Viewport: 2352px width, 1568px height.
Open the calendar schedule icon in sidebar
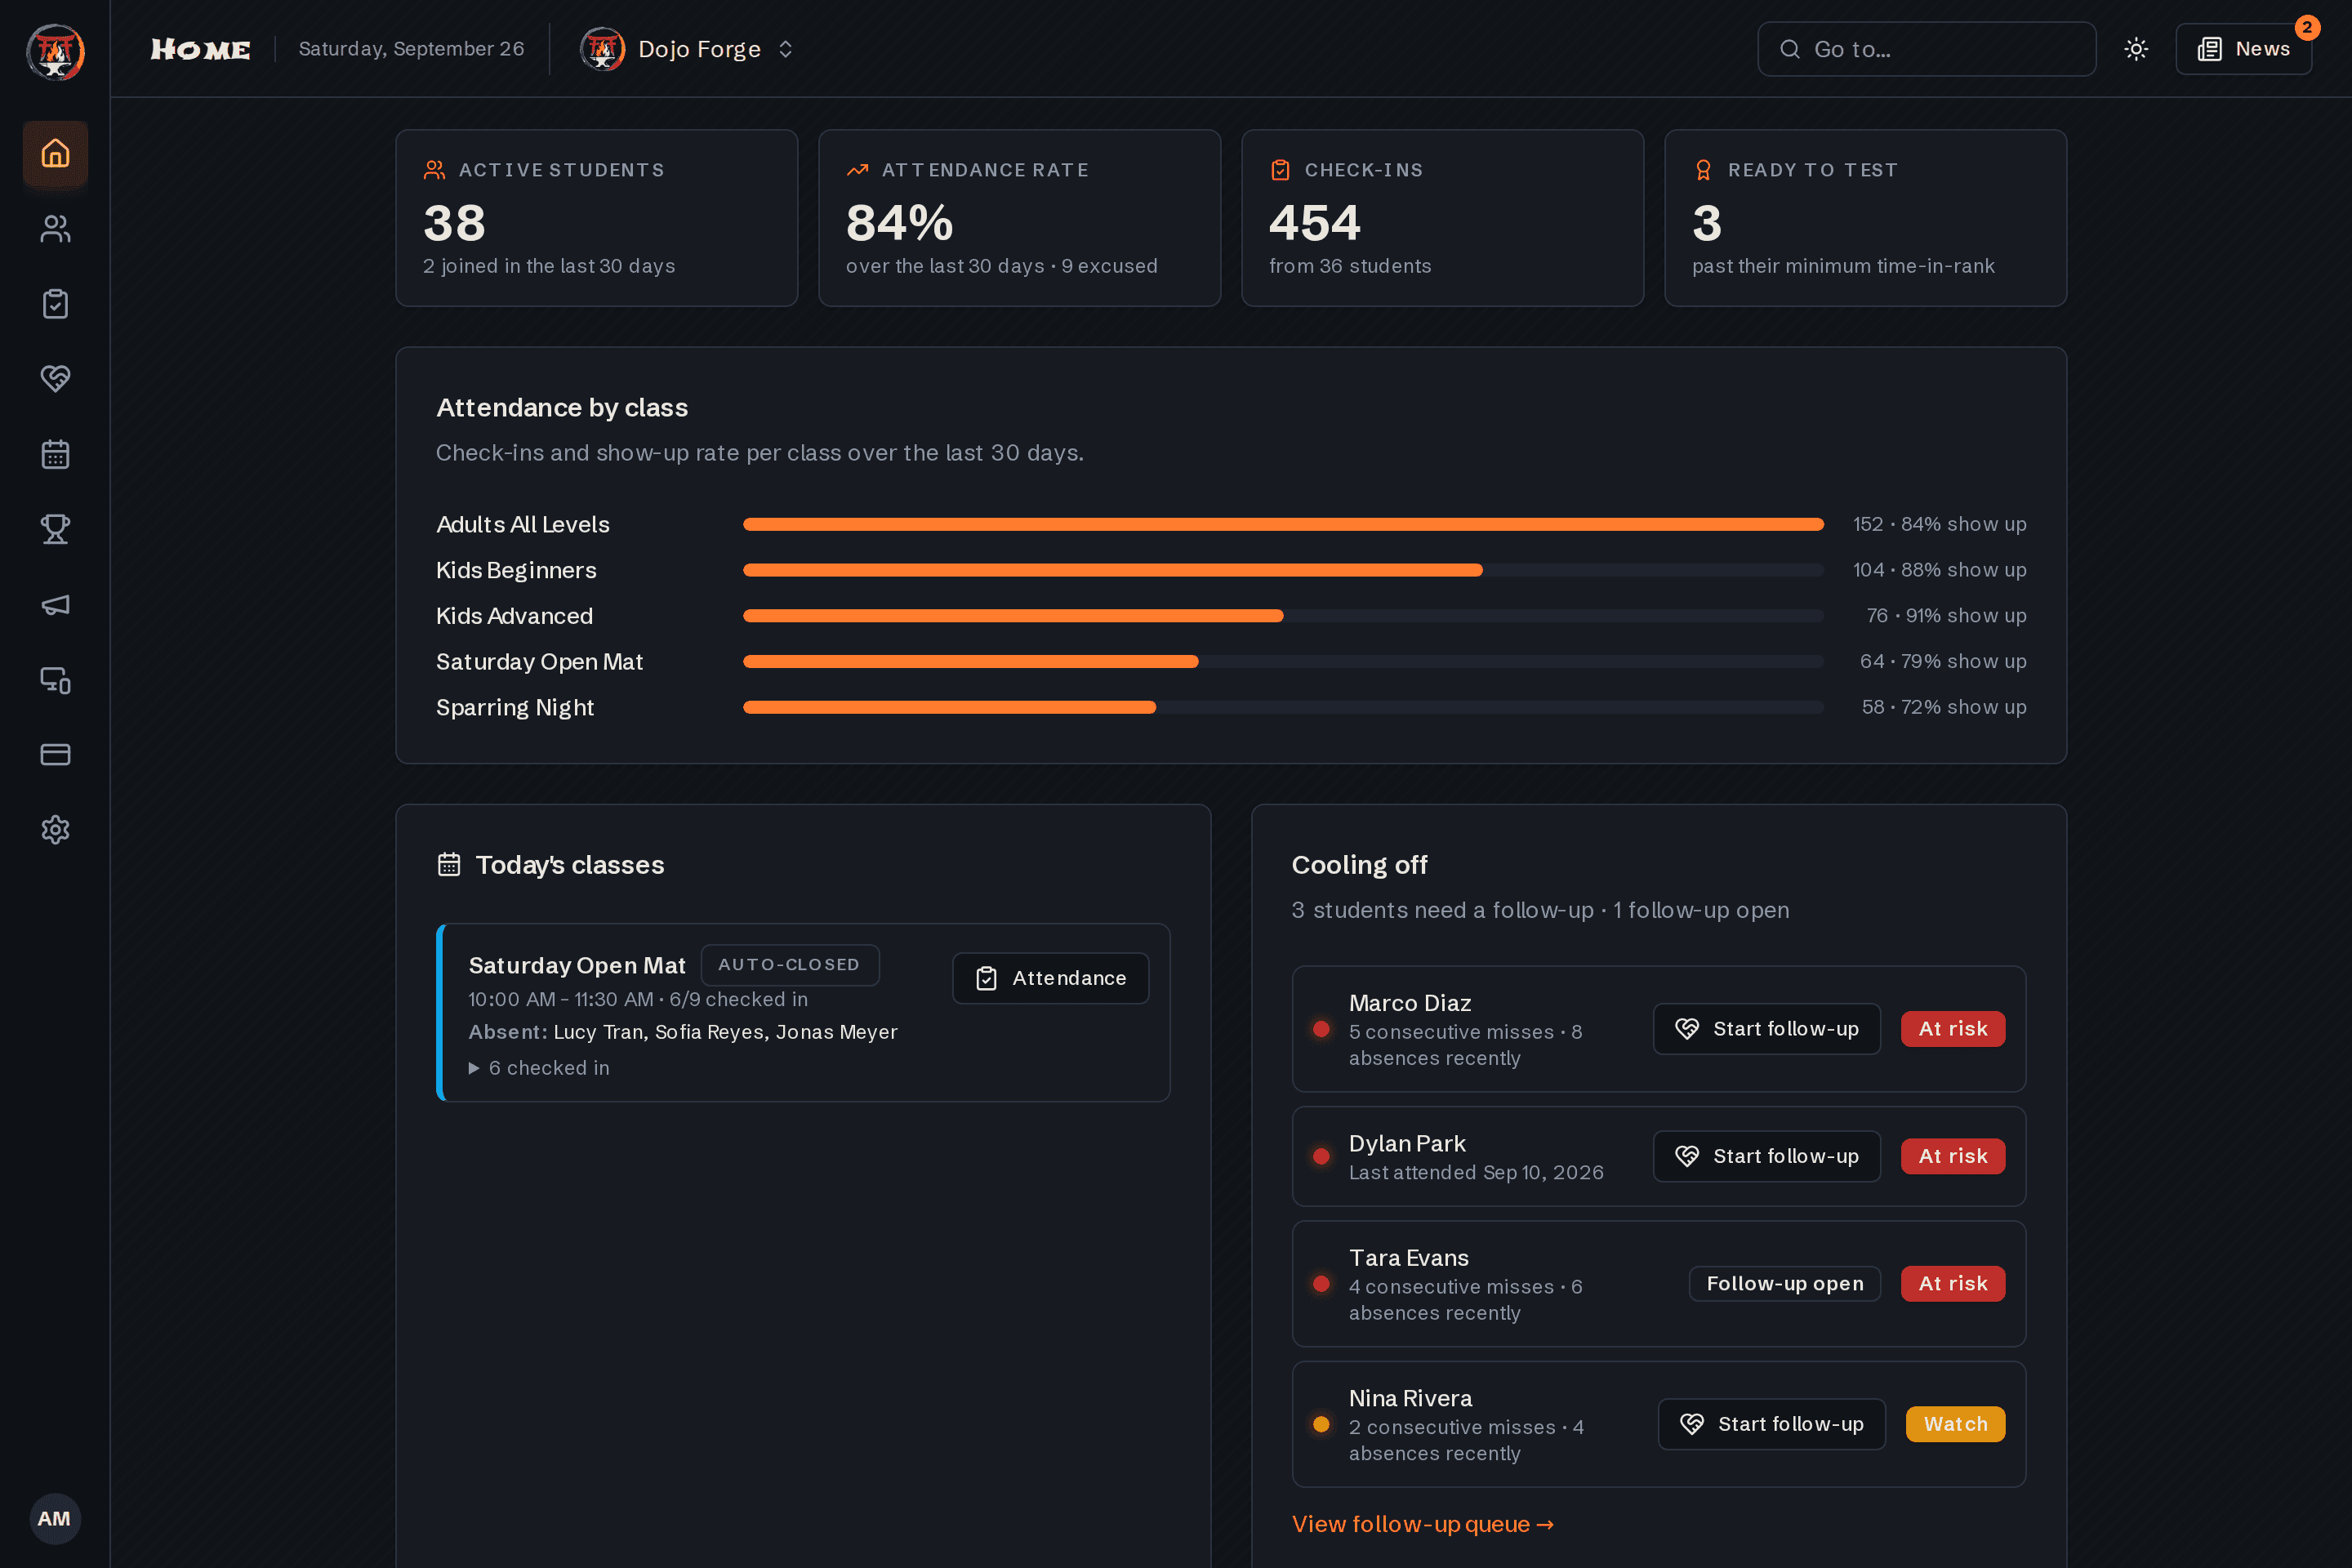point(55,454)
